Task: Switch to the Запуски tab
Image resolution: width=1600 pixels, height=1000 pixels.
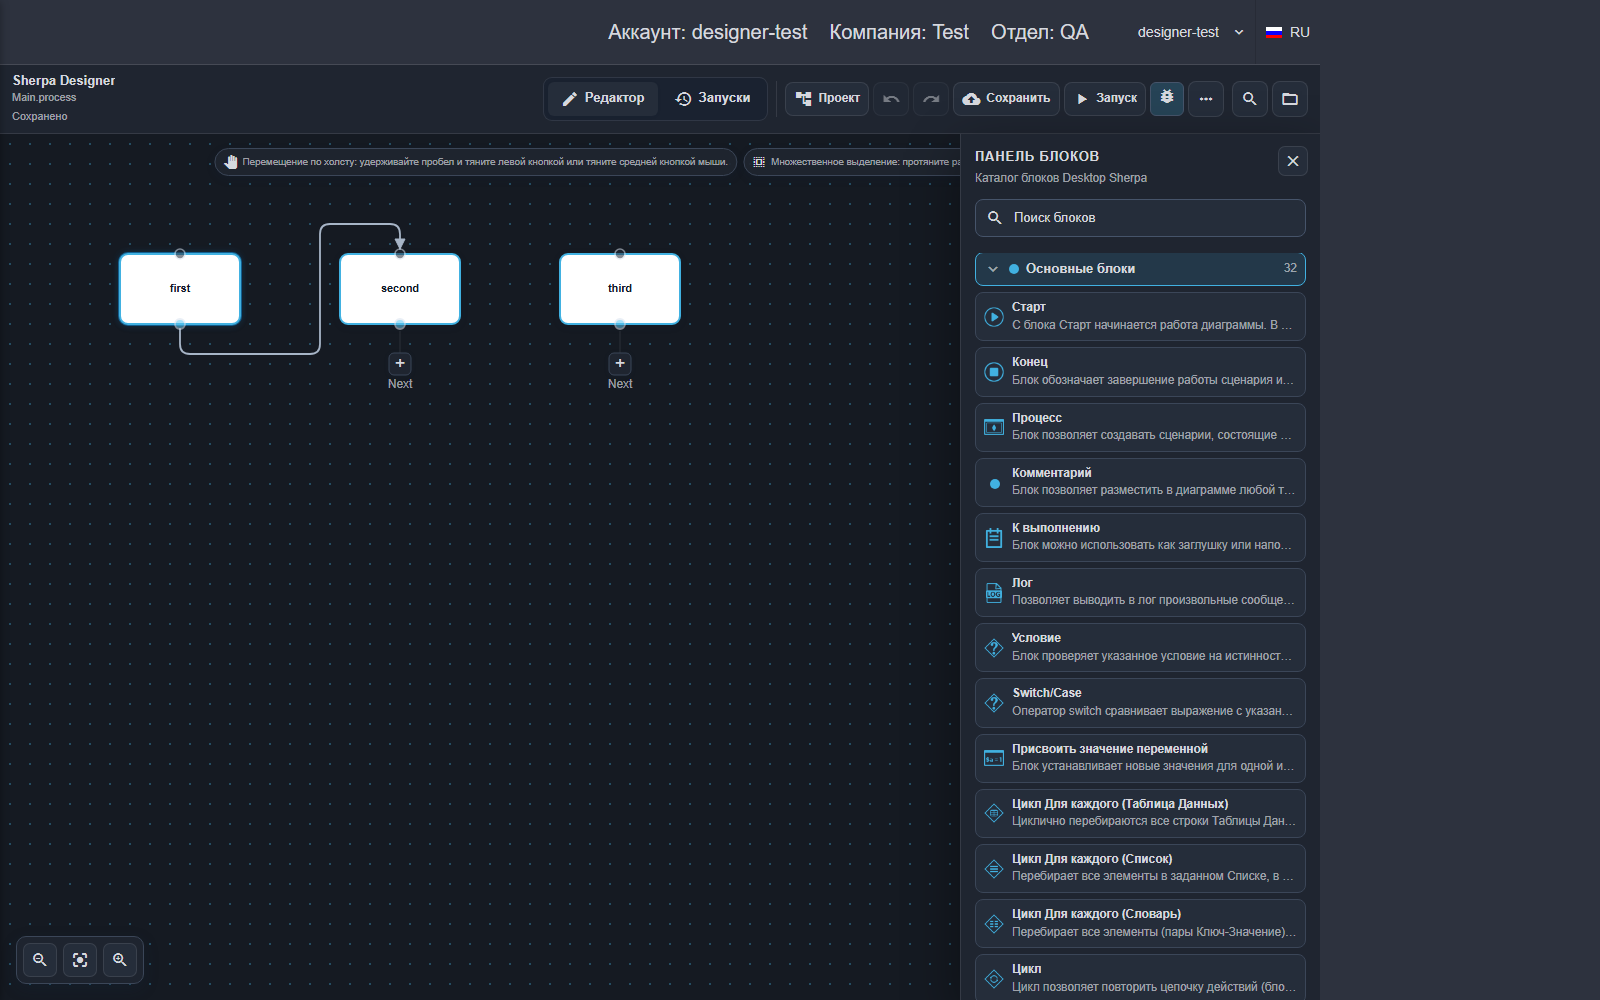Action: click(713, 98)
